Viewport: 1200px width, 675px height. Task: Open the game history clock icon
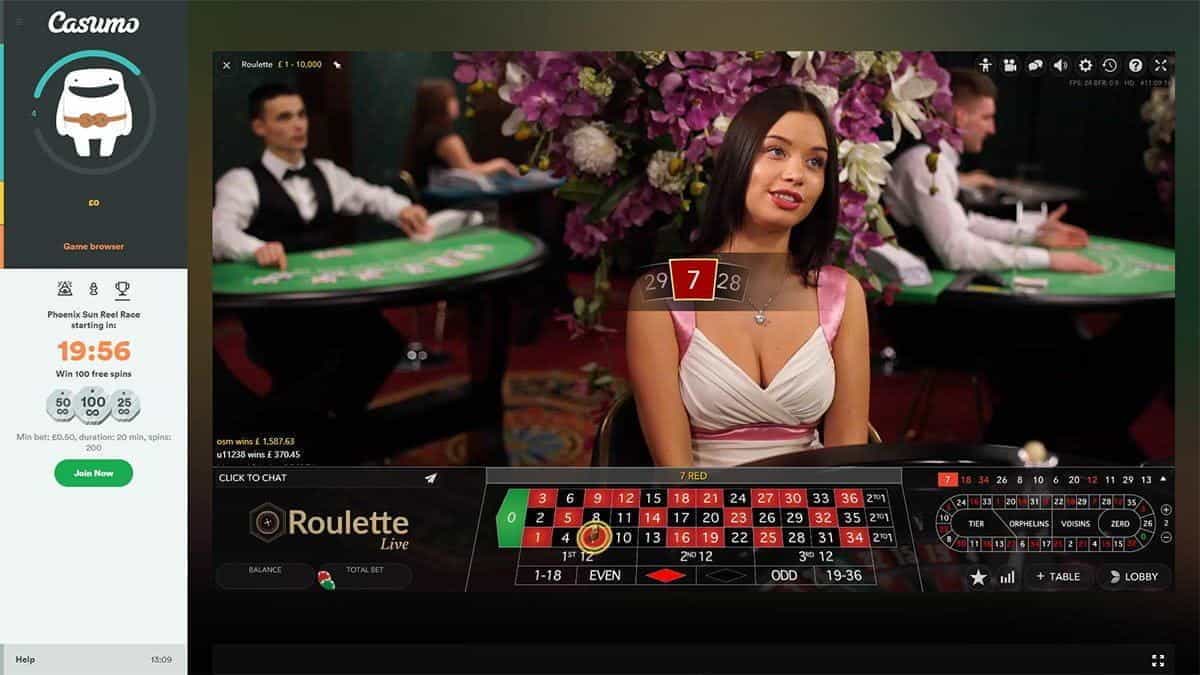1110,65
